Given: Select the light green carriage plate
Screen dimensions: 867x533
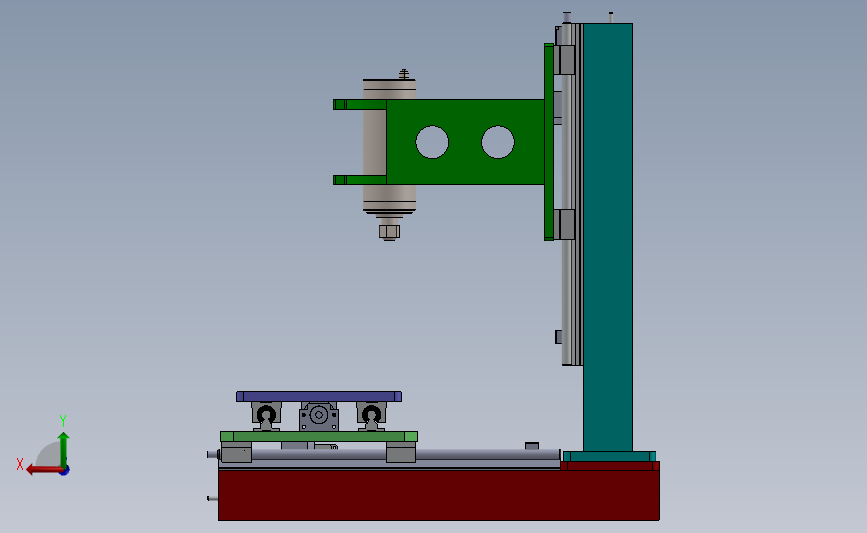Looking at the screenshot, I should (319, 437).
